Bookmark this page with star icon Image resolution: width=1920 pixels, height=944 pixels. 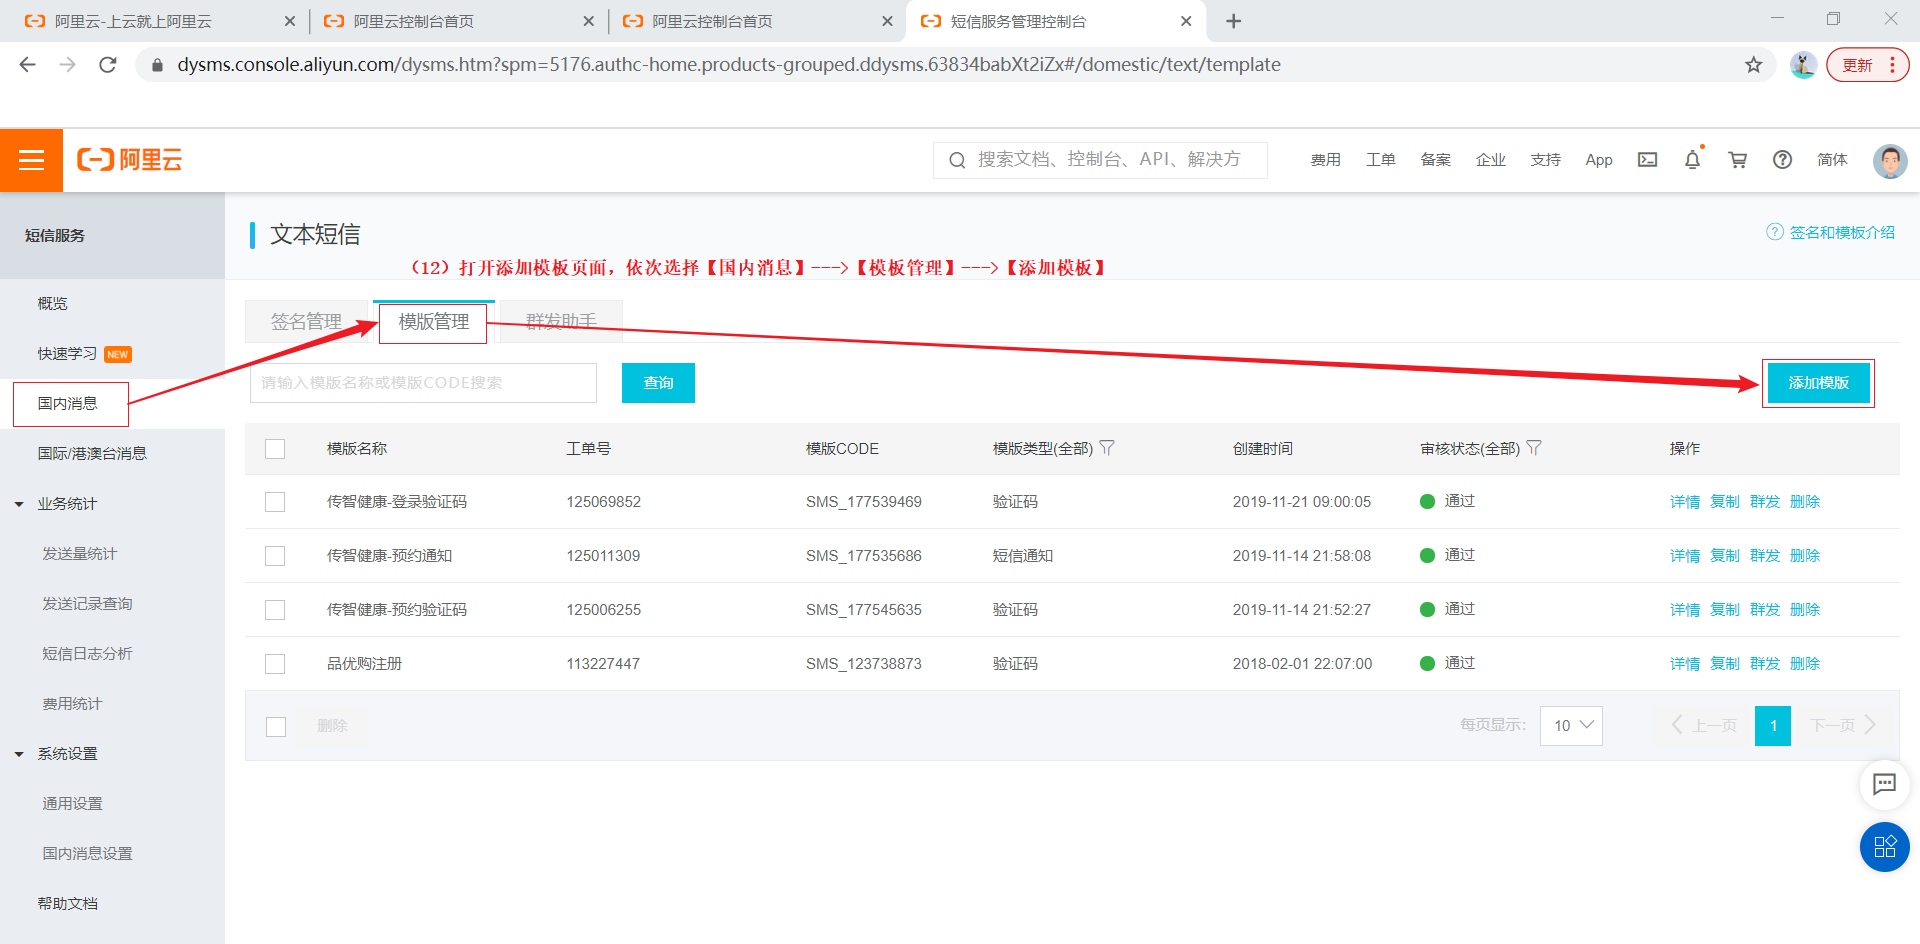pos(1753,65)
